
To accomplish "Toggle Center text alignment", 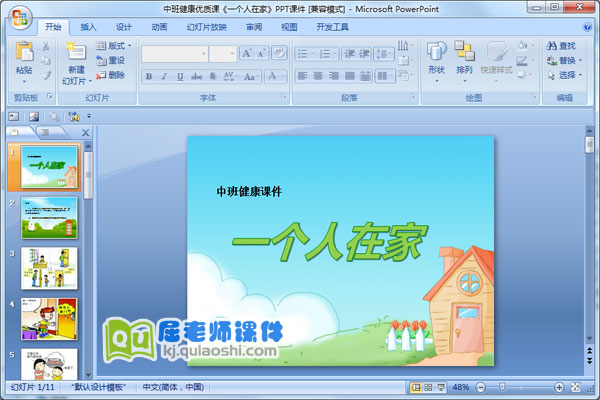I will tap(318, 76).
